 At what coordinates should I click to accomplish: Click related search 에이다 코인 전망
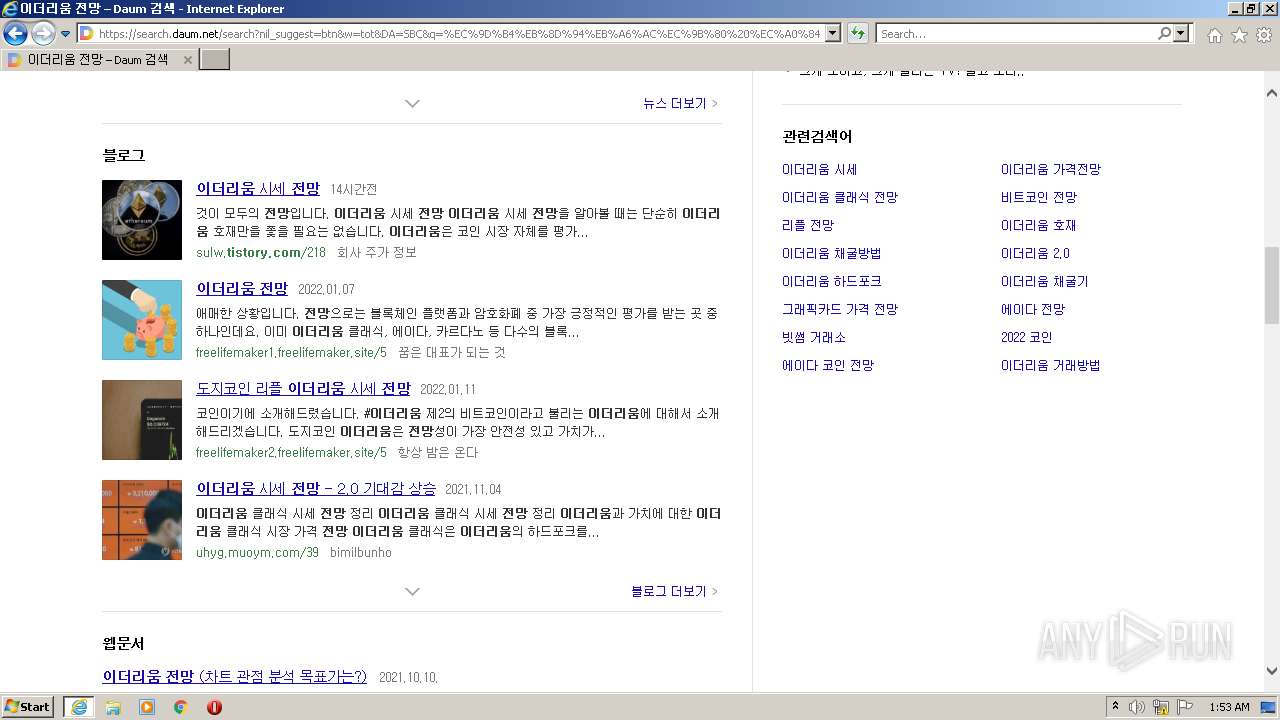pos(828,366)
